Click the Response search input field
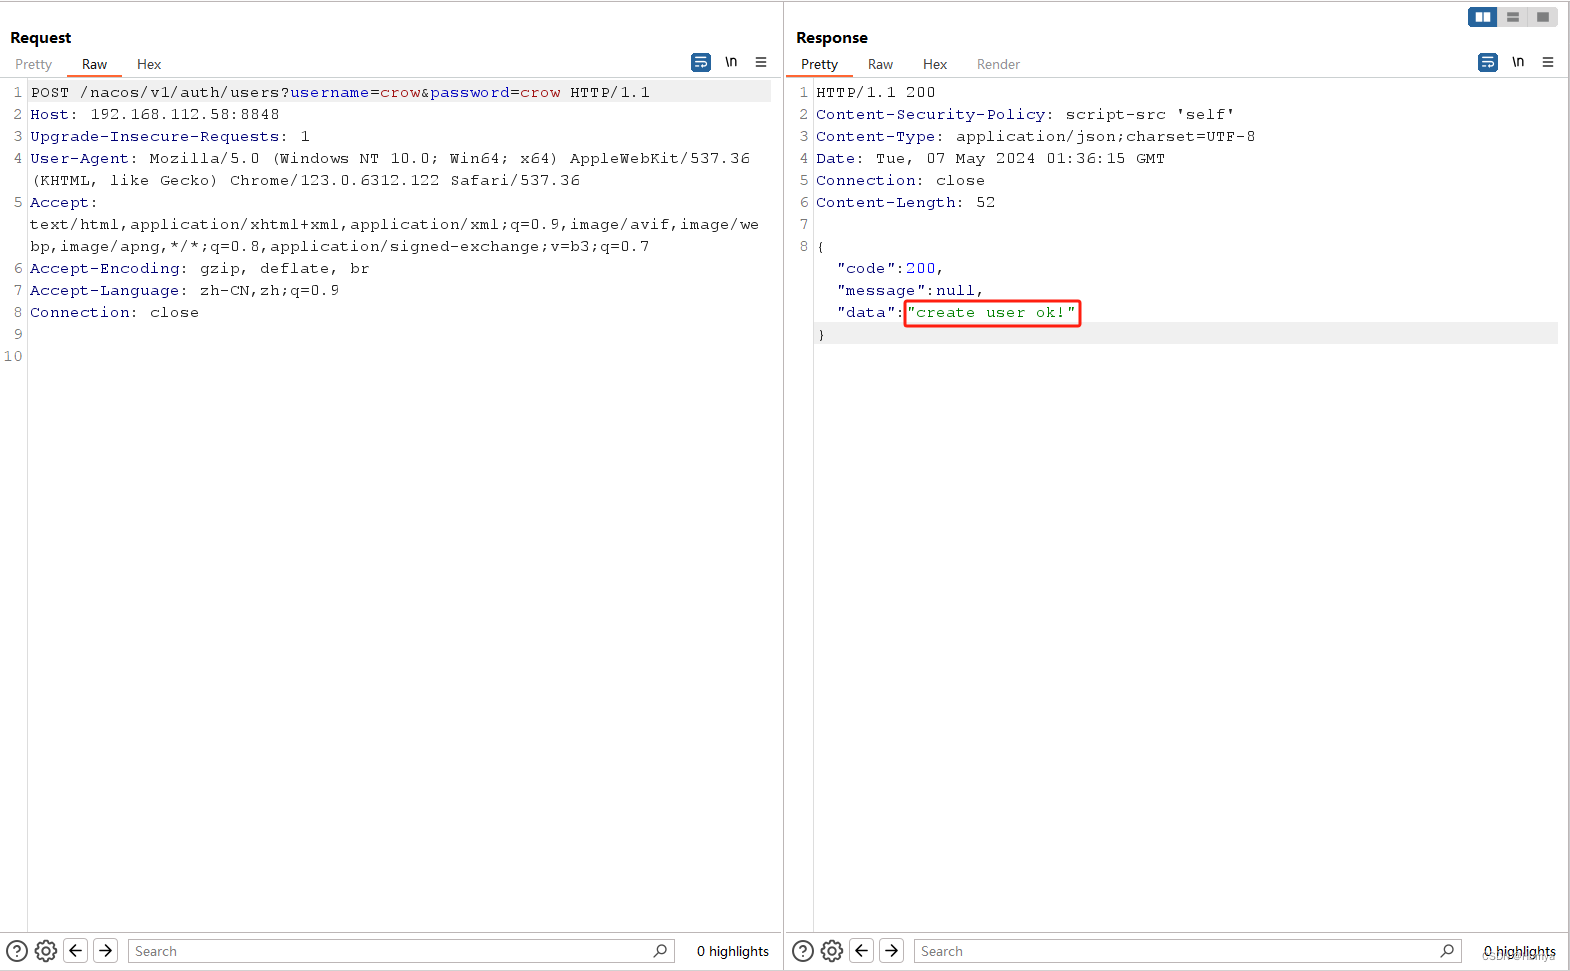 (1187, 951)
